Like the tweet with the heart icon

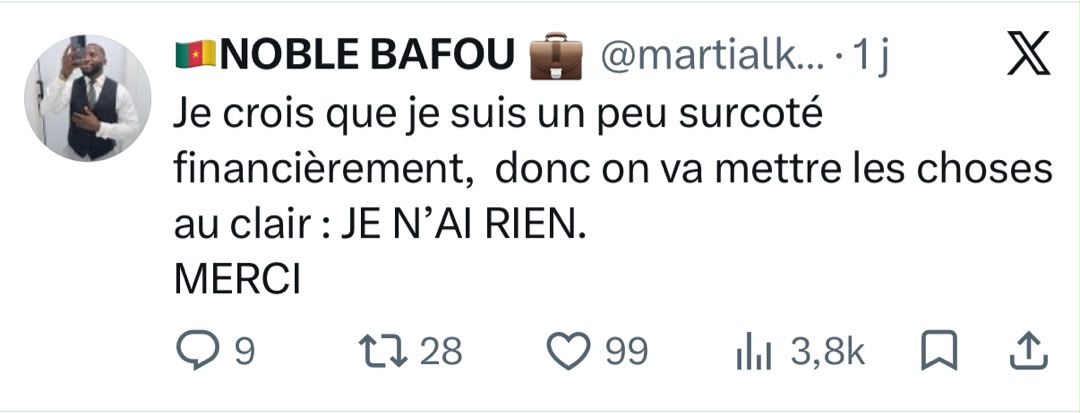pyautogui.click(x=569, y=351)
